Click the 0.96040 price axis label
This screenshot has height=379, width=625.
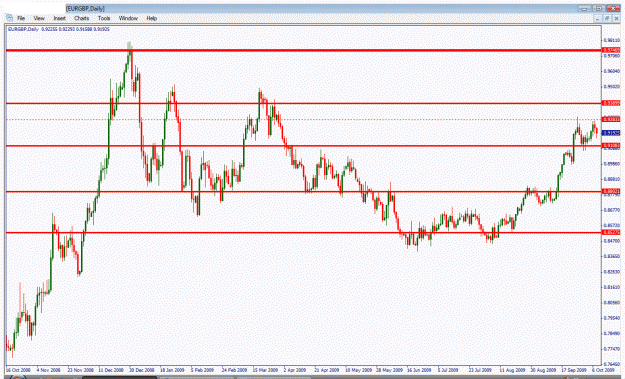point(611,71)
